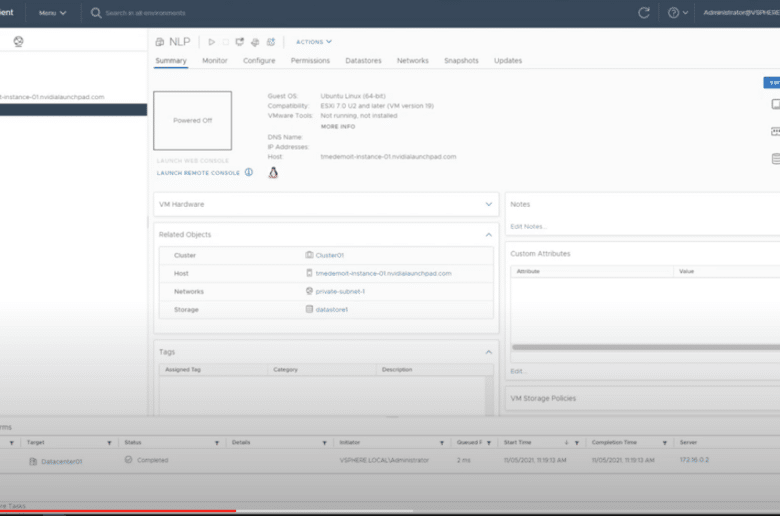Take a snapshot using the toolbar icon
This screenshot has height=516, width=780.
pyautogui.click(x=271, y=42)
